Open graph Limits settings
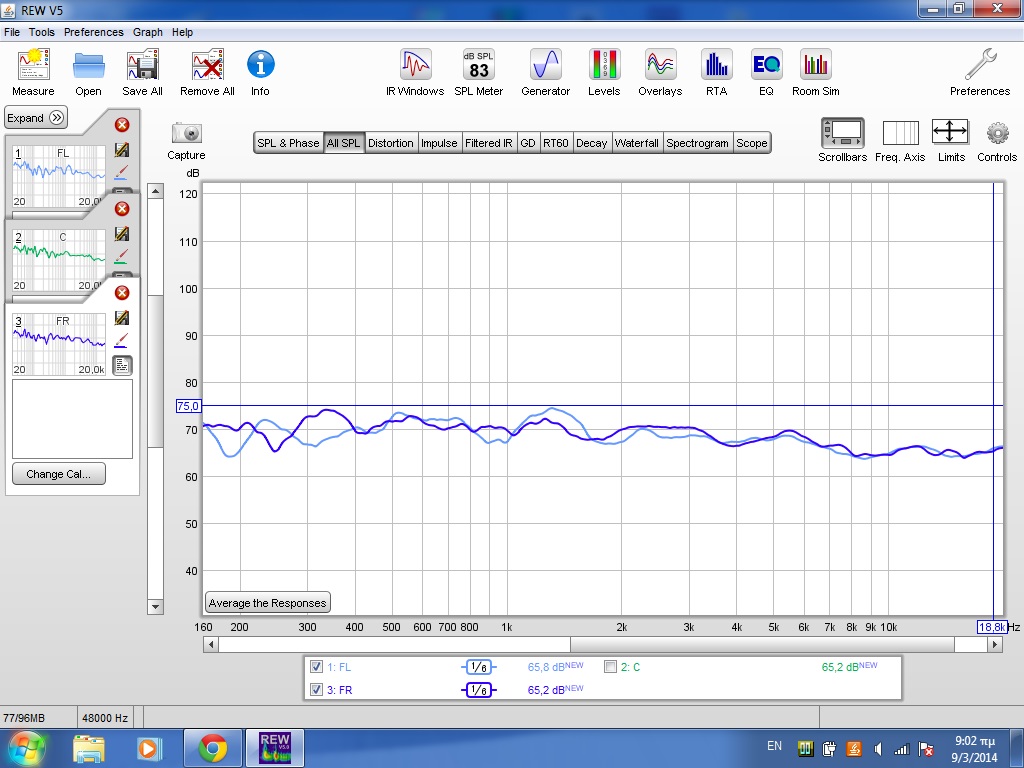This screenshot has height=768, width=1024. click(950, 133)
